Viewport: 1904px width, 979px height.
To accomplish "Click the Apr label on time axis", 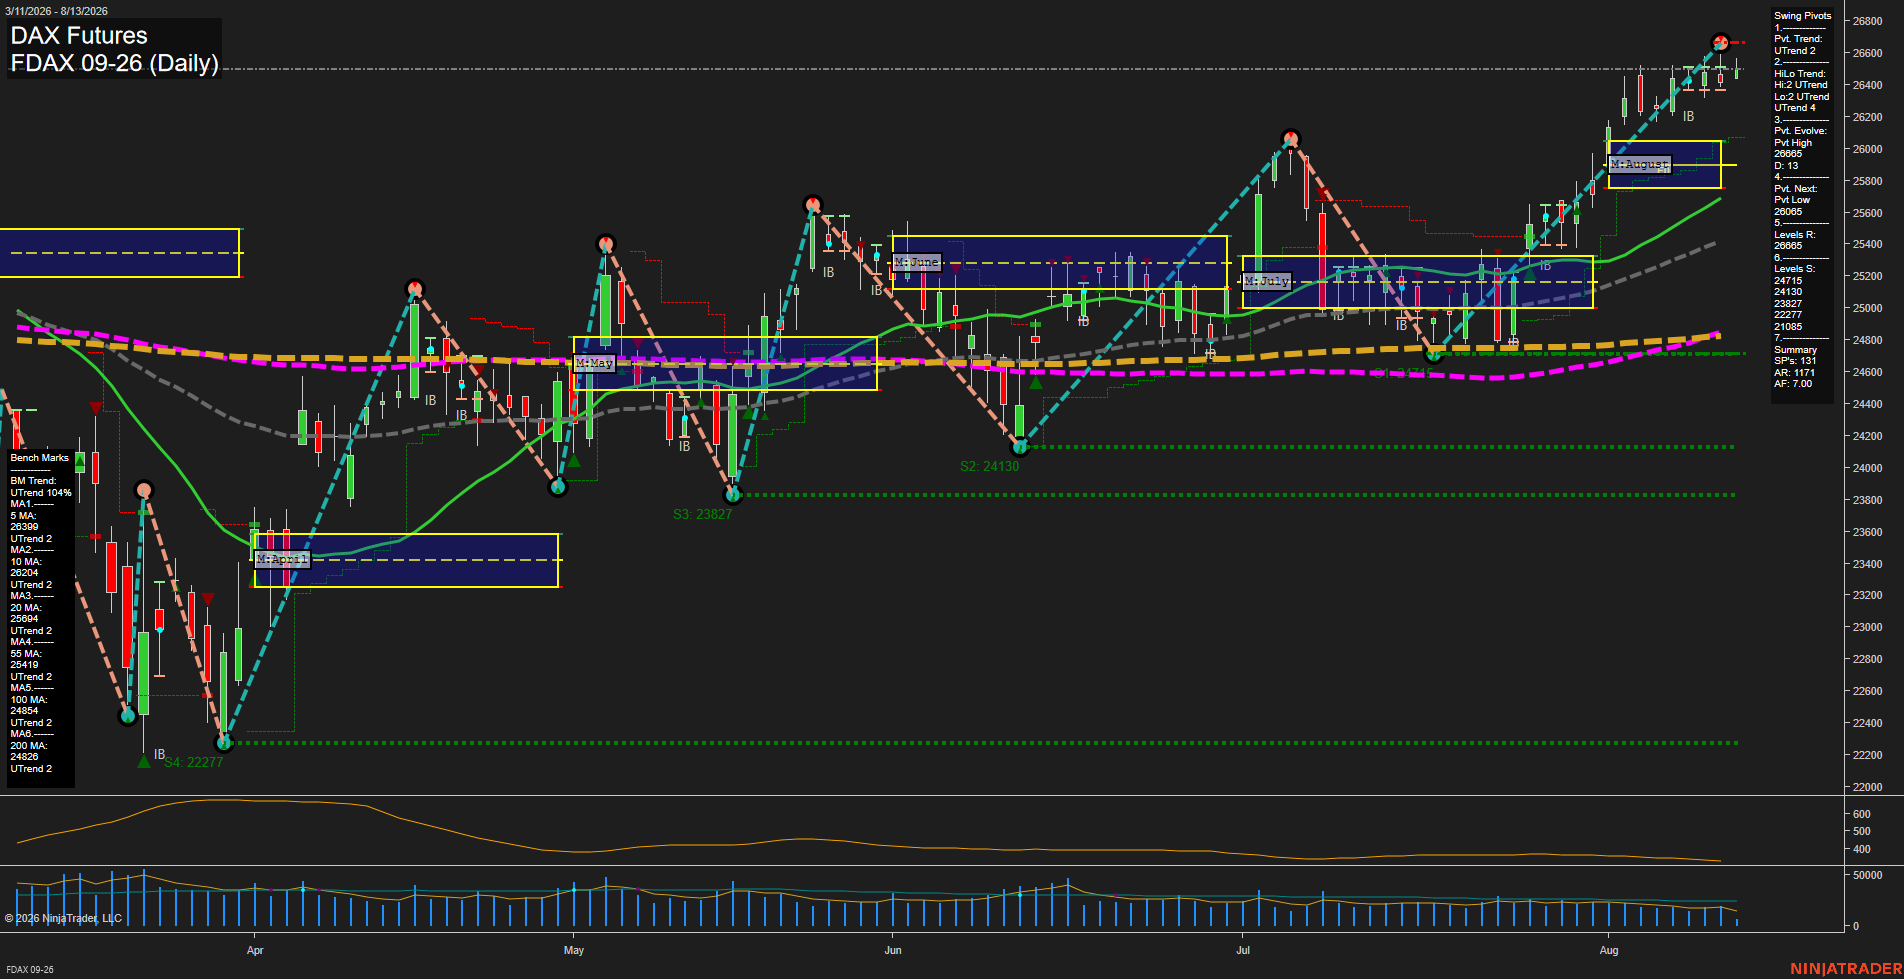I will pos(255,950).
